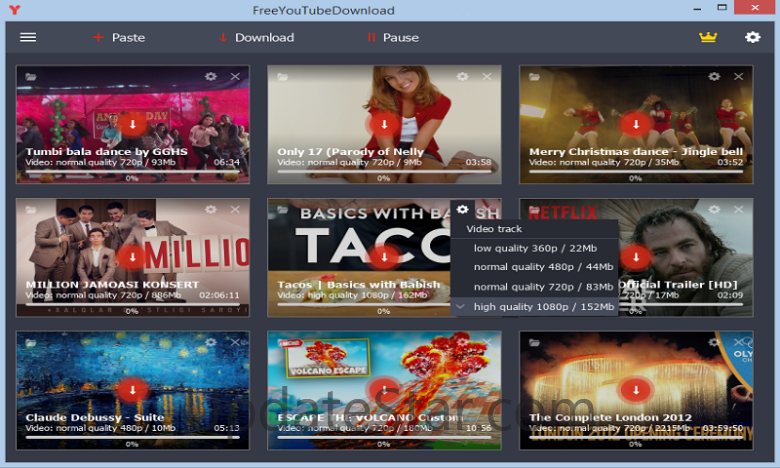This screenshot has height=468, width=780.
Task: Start download of Netflix Official Trailer
Action: point(636,257)
